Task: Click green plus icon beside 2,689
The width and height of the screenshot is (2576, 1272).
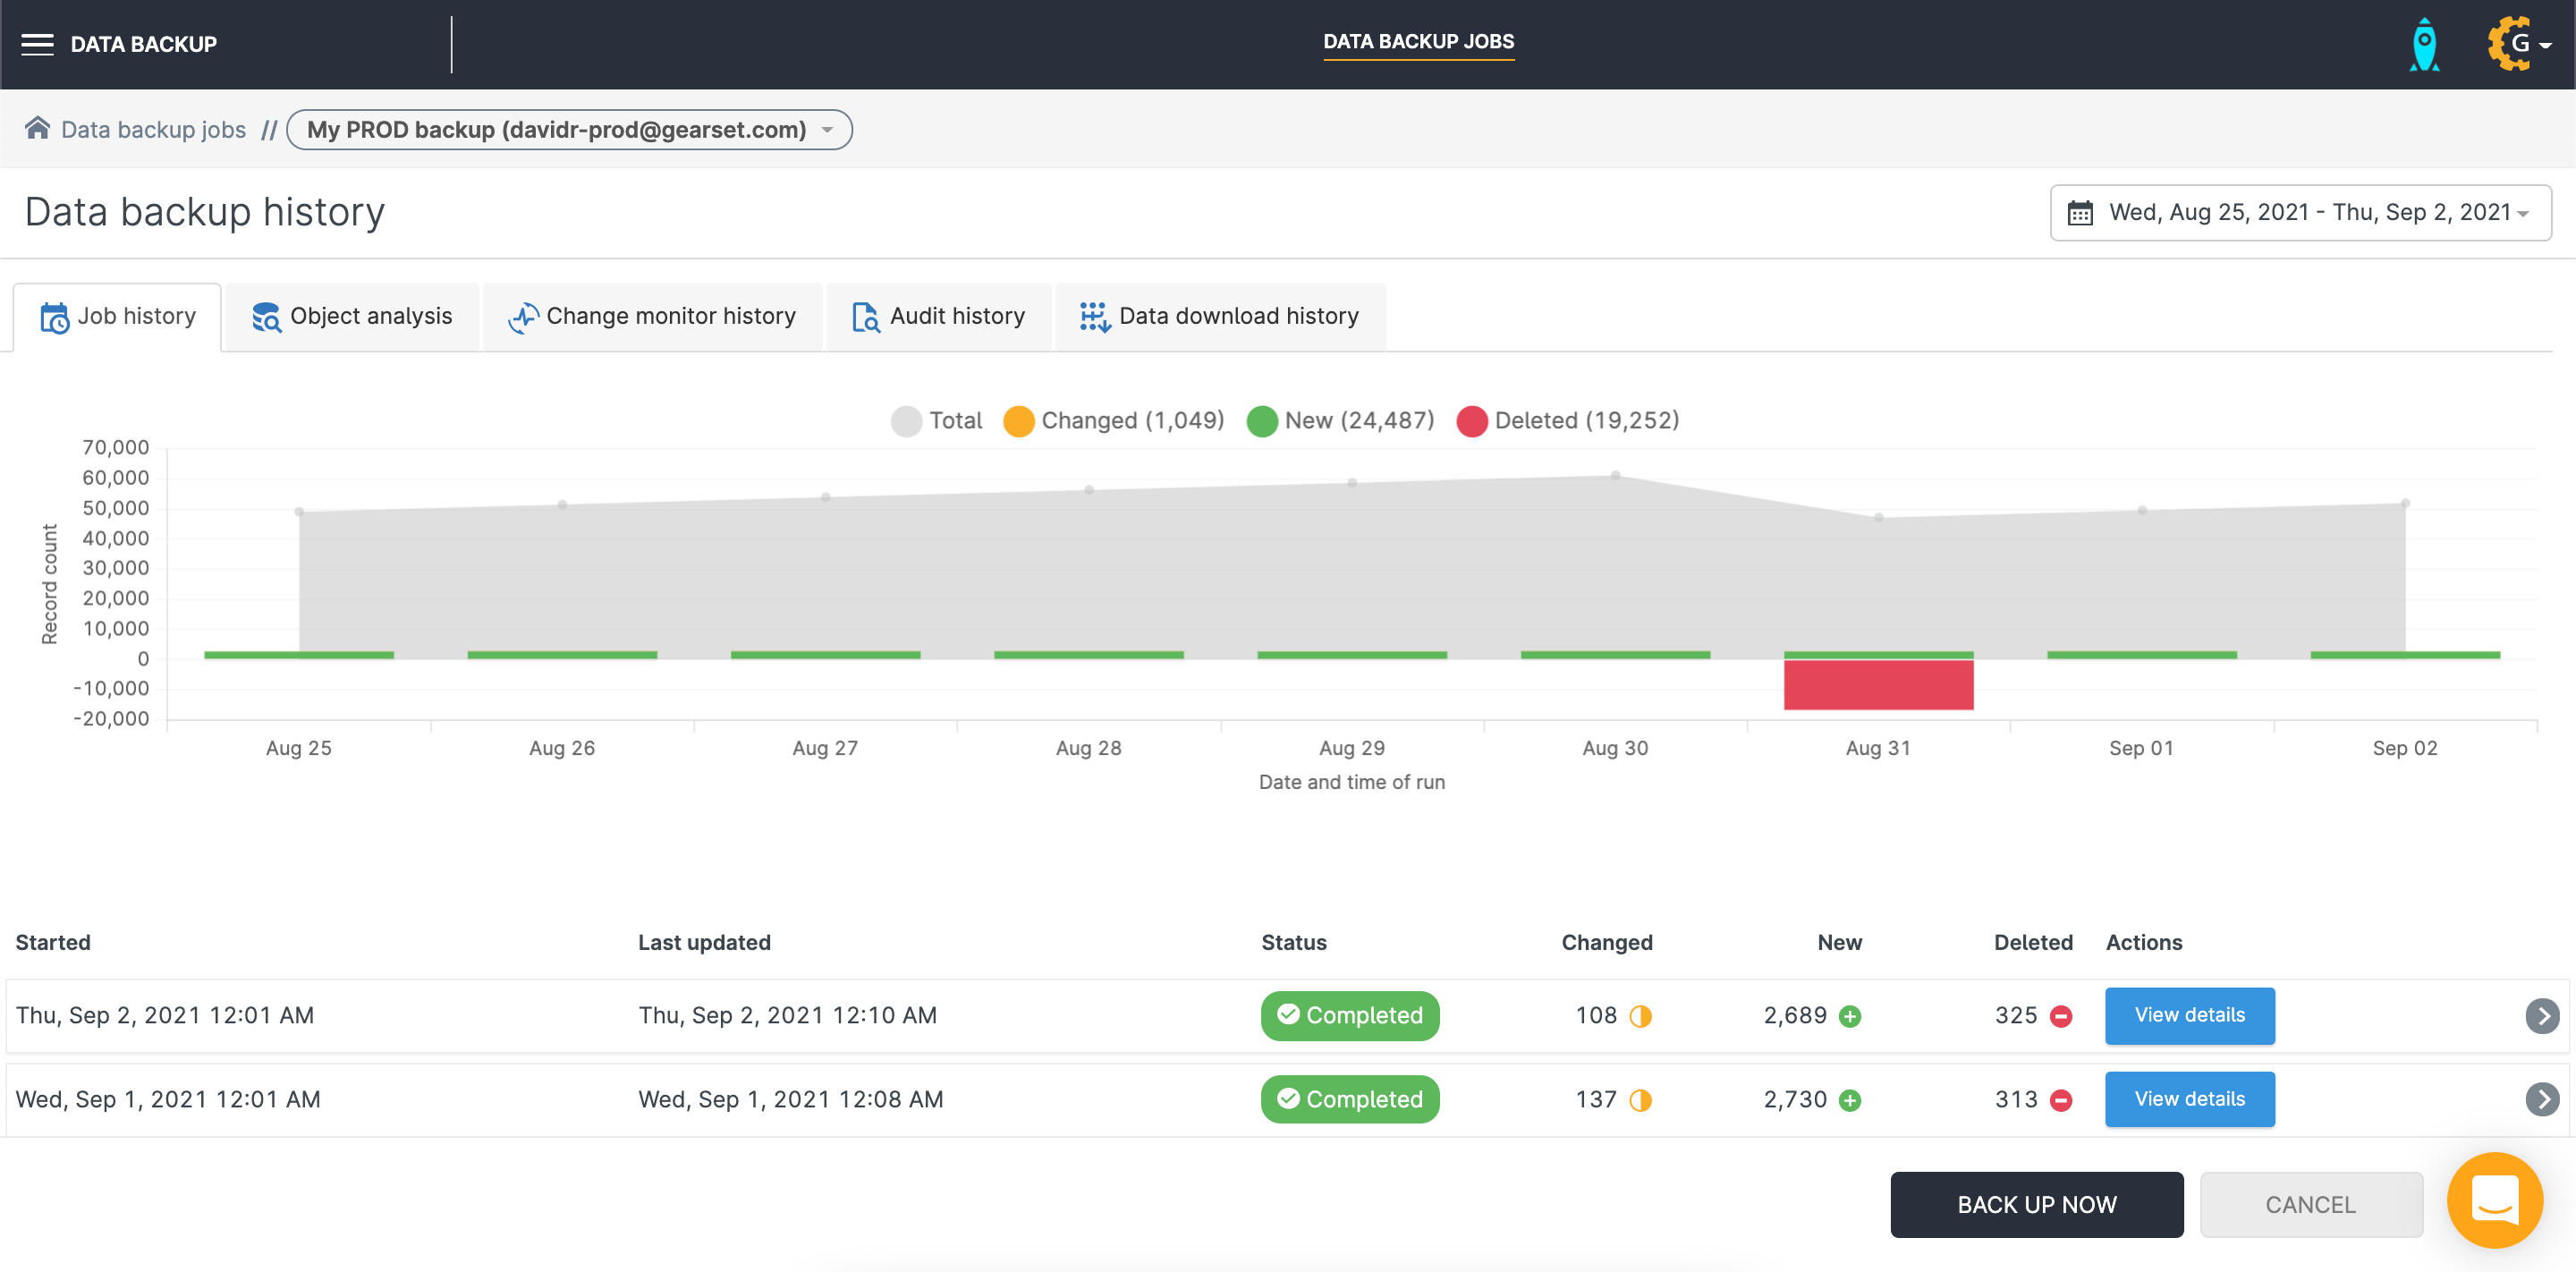Action: pyautogui.click(x=1850, y=1017)
